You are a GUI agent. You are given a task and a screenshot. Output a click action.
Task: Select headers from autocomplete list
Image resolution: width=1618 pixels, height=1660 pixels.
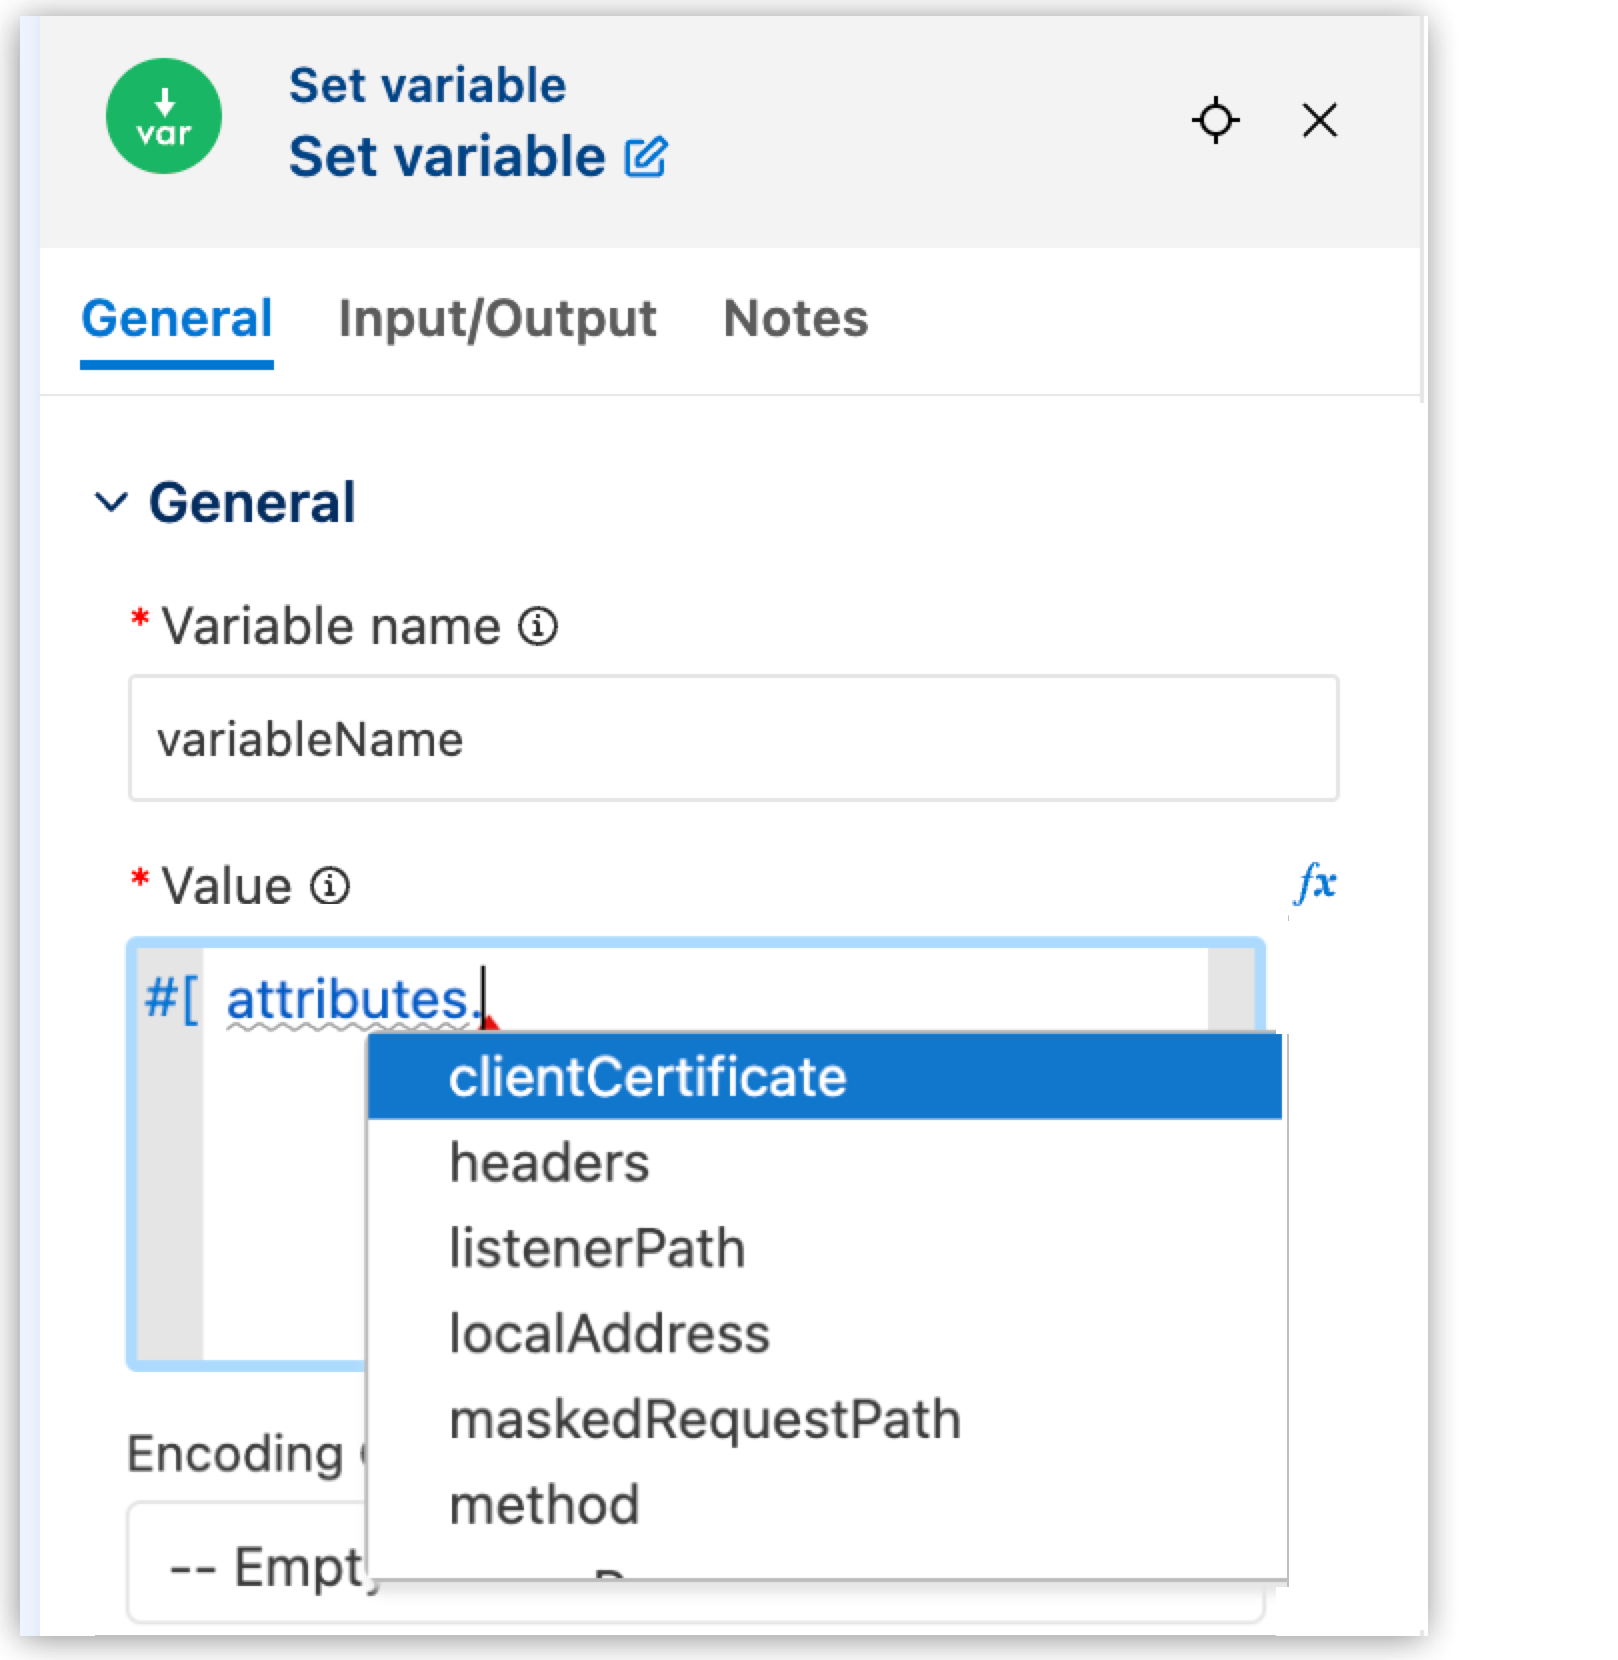tap(825, 1163)
